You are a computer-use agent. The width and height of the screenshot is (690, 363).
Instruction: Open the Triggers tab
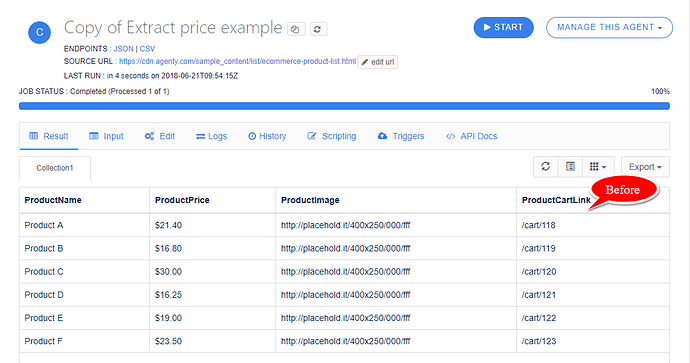[401, 136]
